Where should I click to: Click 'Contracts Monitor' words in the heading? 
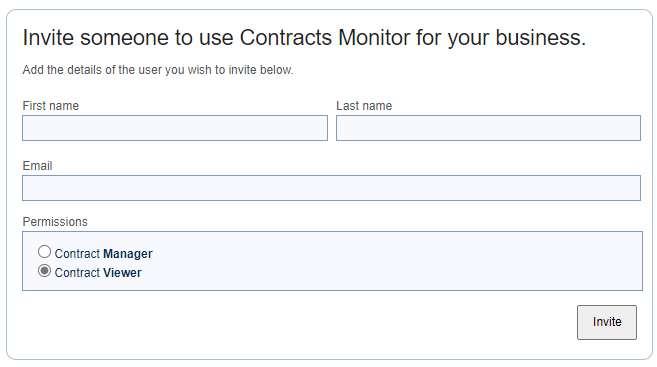pos(325,38)
